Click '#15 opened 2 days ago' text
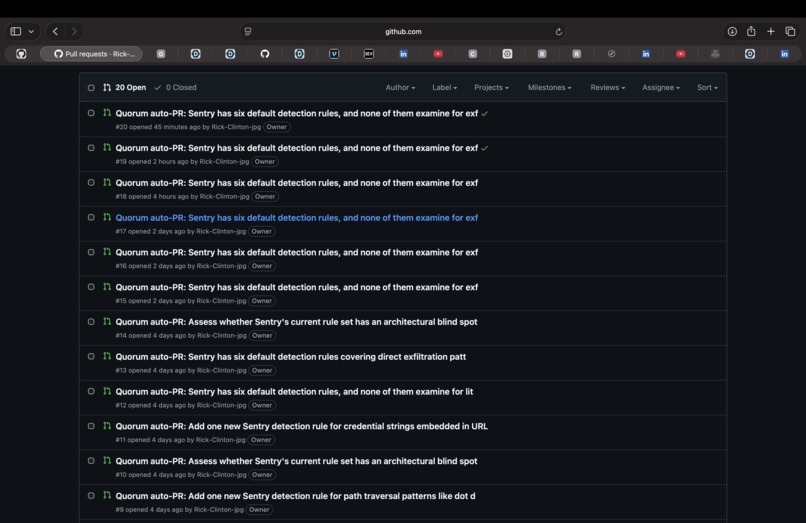Viewport: 806px width, 523px height. tap(150, 301)
